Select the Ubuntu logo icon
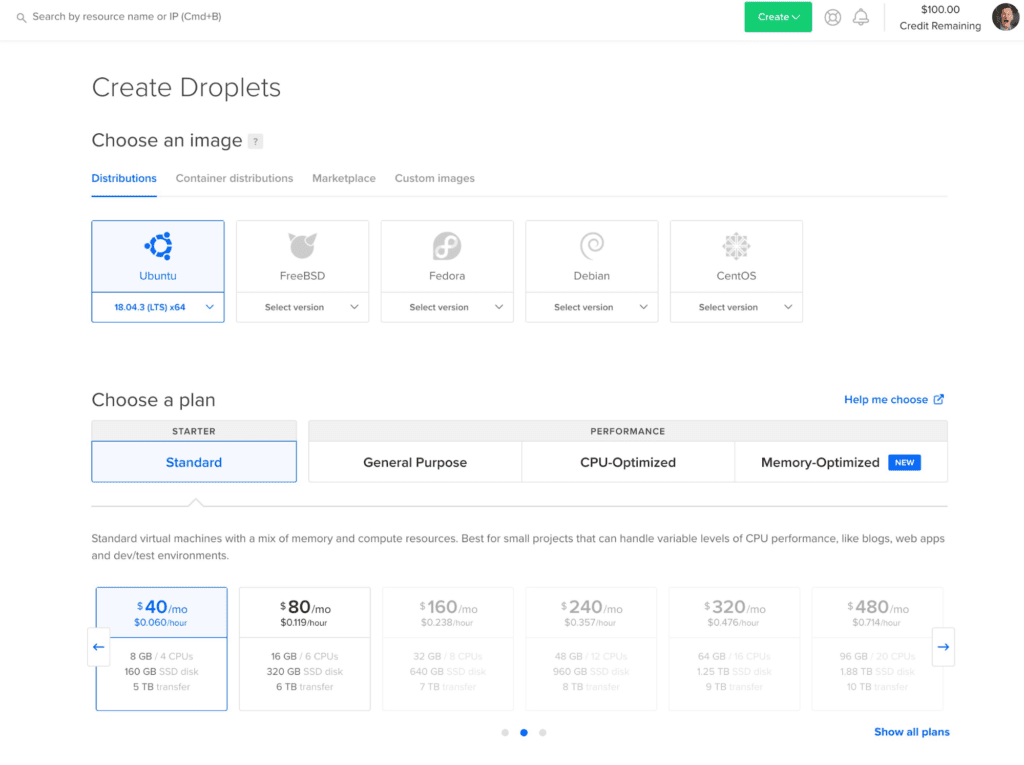The image size is (1024, 765). point(159,246)
